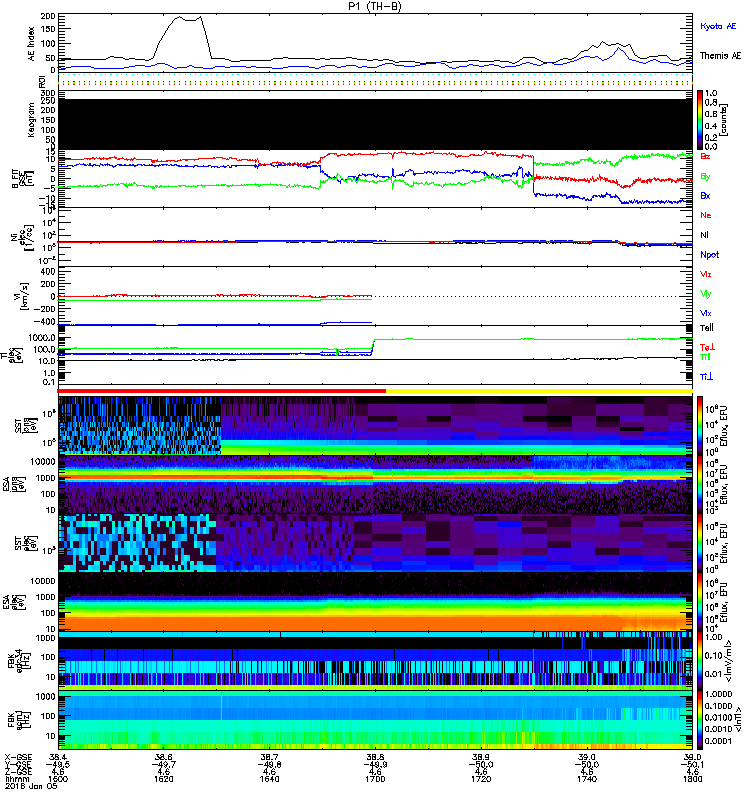The width and height of the screenshot is (750, 800).
Task: Click the 1800 time tick label
Action: (x=692, y=779)
